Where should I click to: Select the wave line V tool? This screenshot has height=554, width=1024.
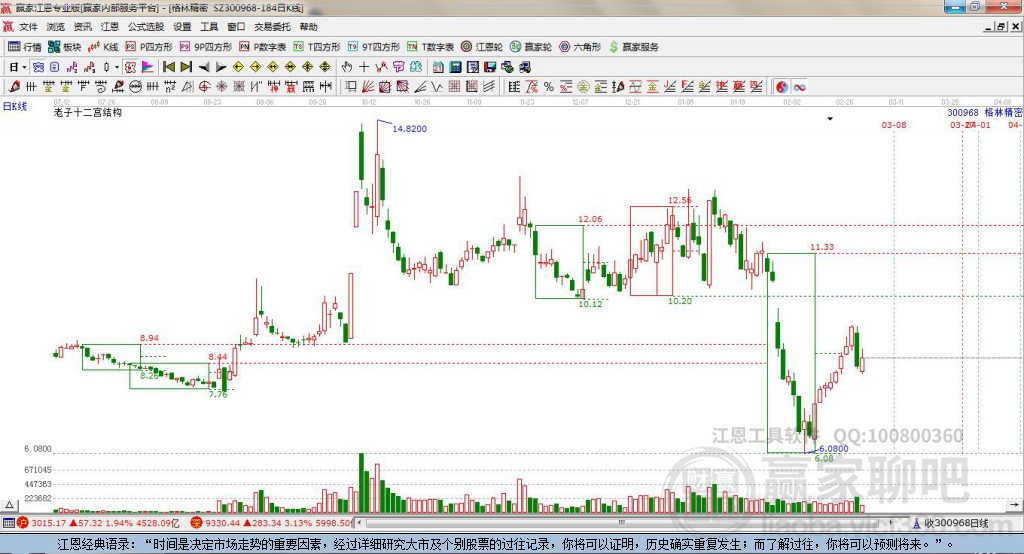click(437, 86)
